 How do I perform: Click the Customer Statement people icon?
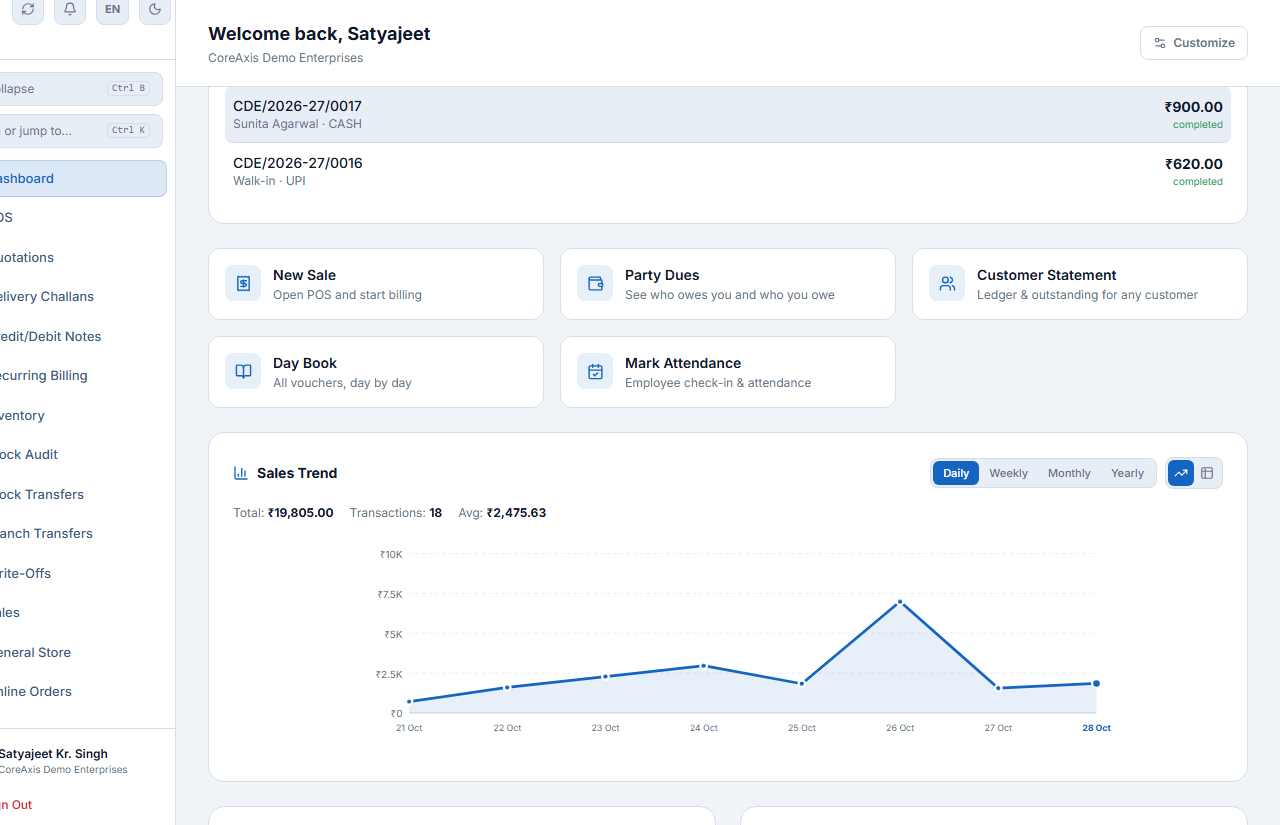947,284
